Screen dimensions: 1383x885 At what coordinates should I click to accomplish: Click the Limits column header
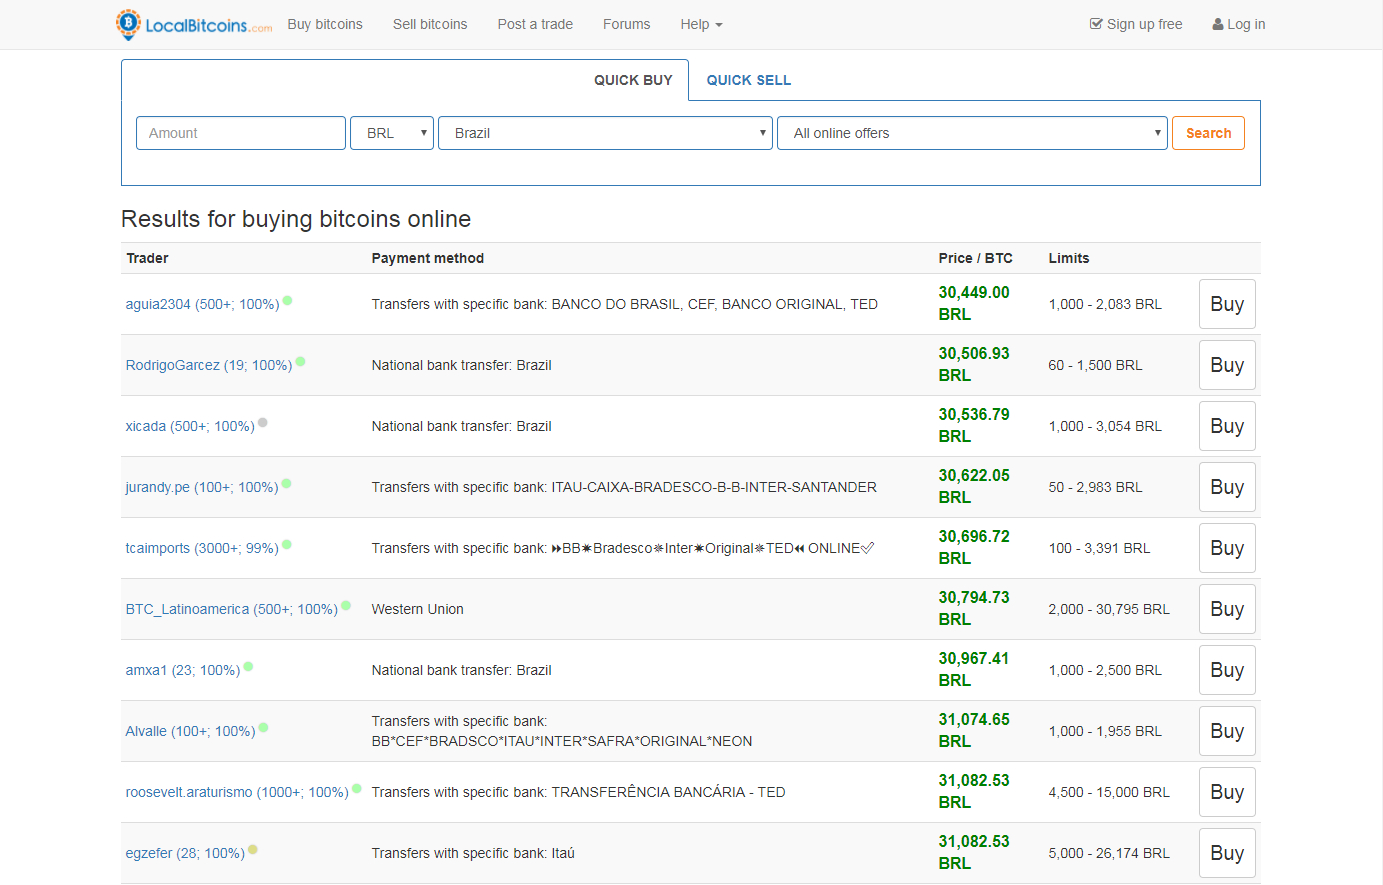[x=1069, y=258]
